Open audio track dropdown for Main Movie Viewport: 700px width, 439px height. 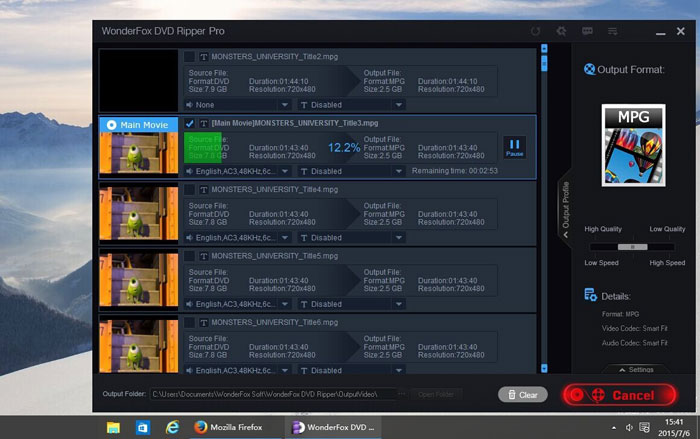click(x=238, y=171)
